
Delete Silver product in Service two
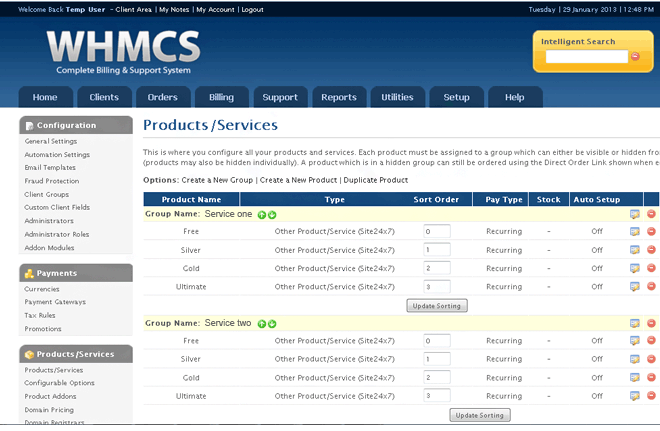coord(651,359)
